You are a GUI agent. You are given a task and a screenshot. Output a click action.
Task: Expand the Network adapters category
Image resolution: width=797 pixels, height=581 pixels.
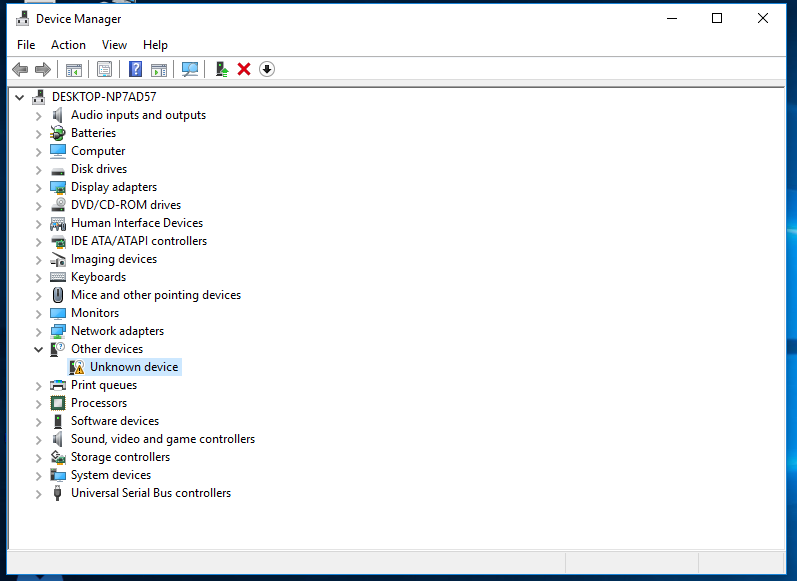[x=39, y=331]
